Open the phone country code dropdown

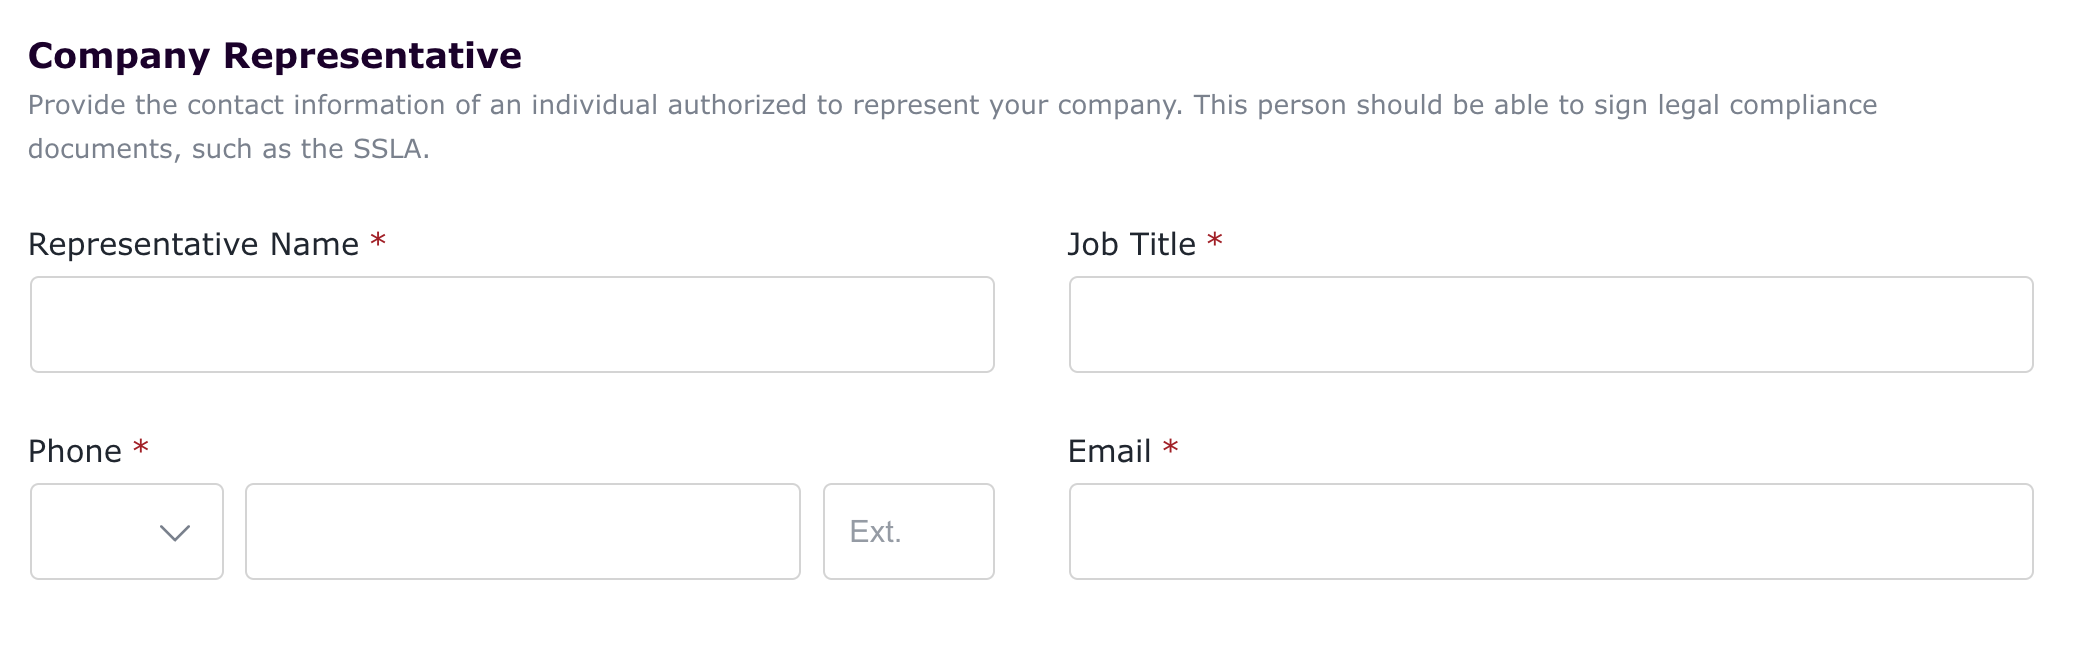click(x=127, y=532)
